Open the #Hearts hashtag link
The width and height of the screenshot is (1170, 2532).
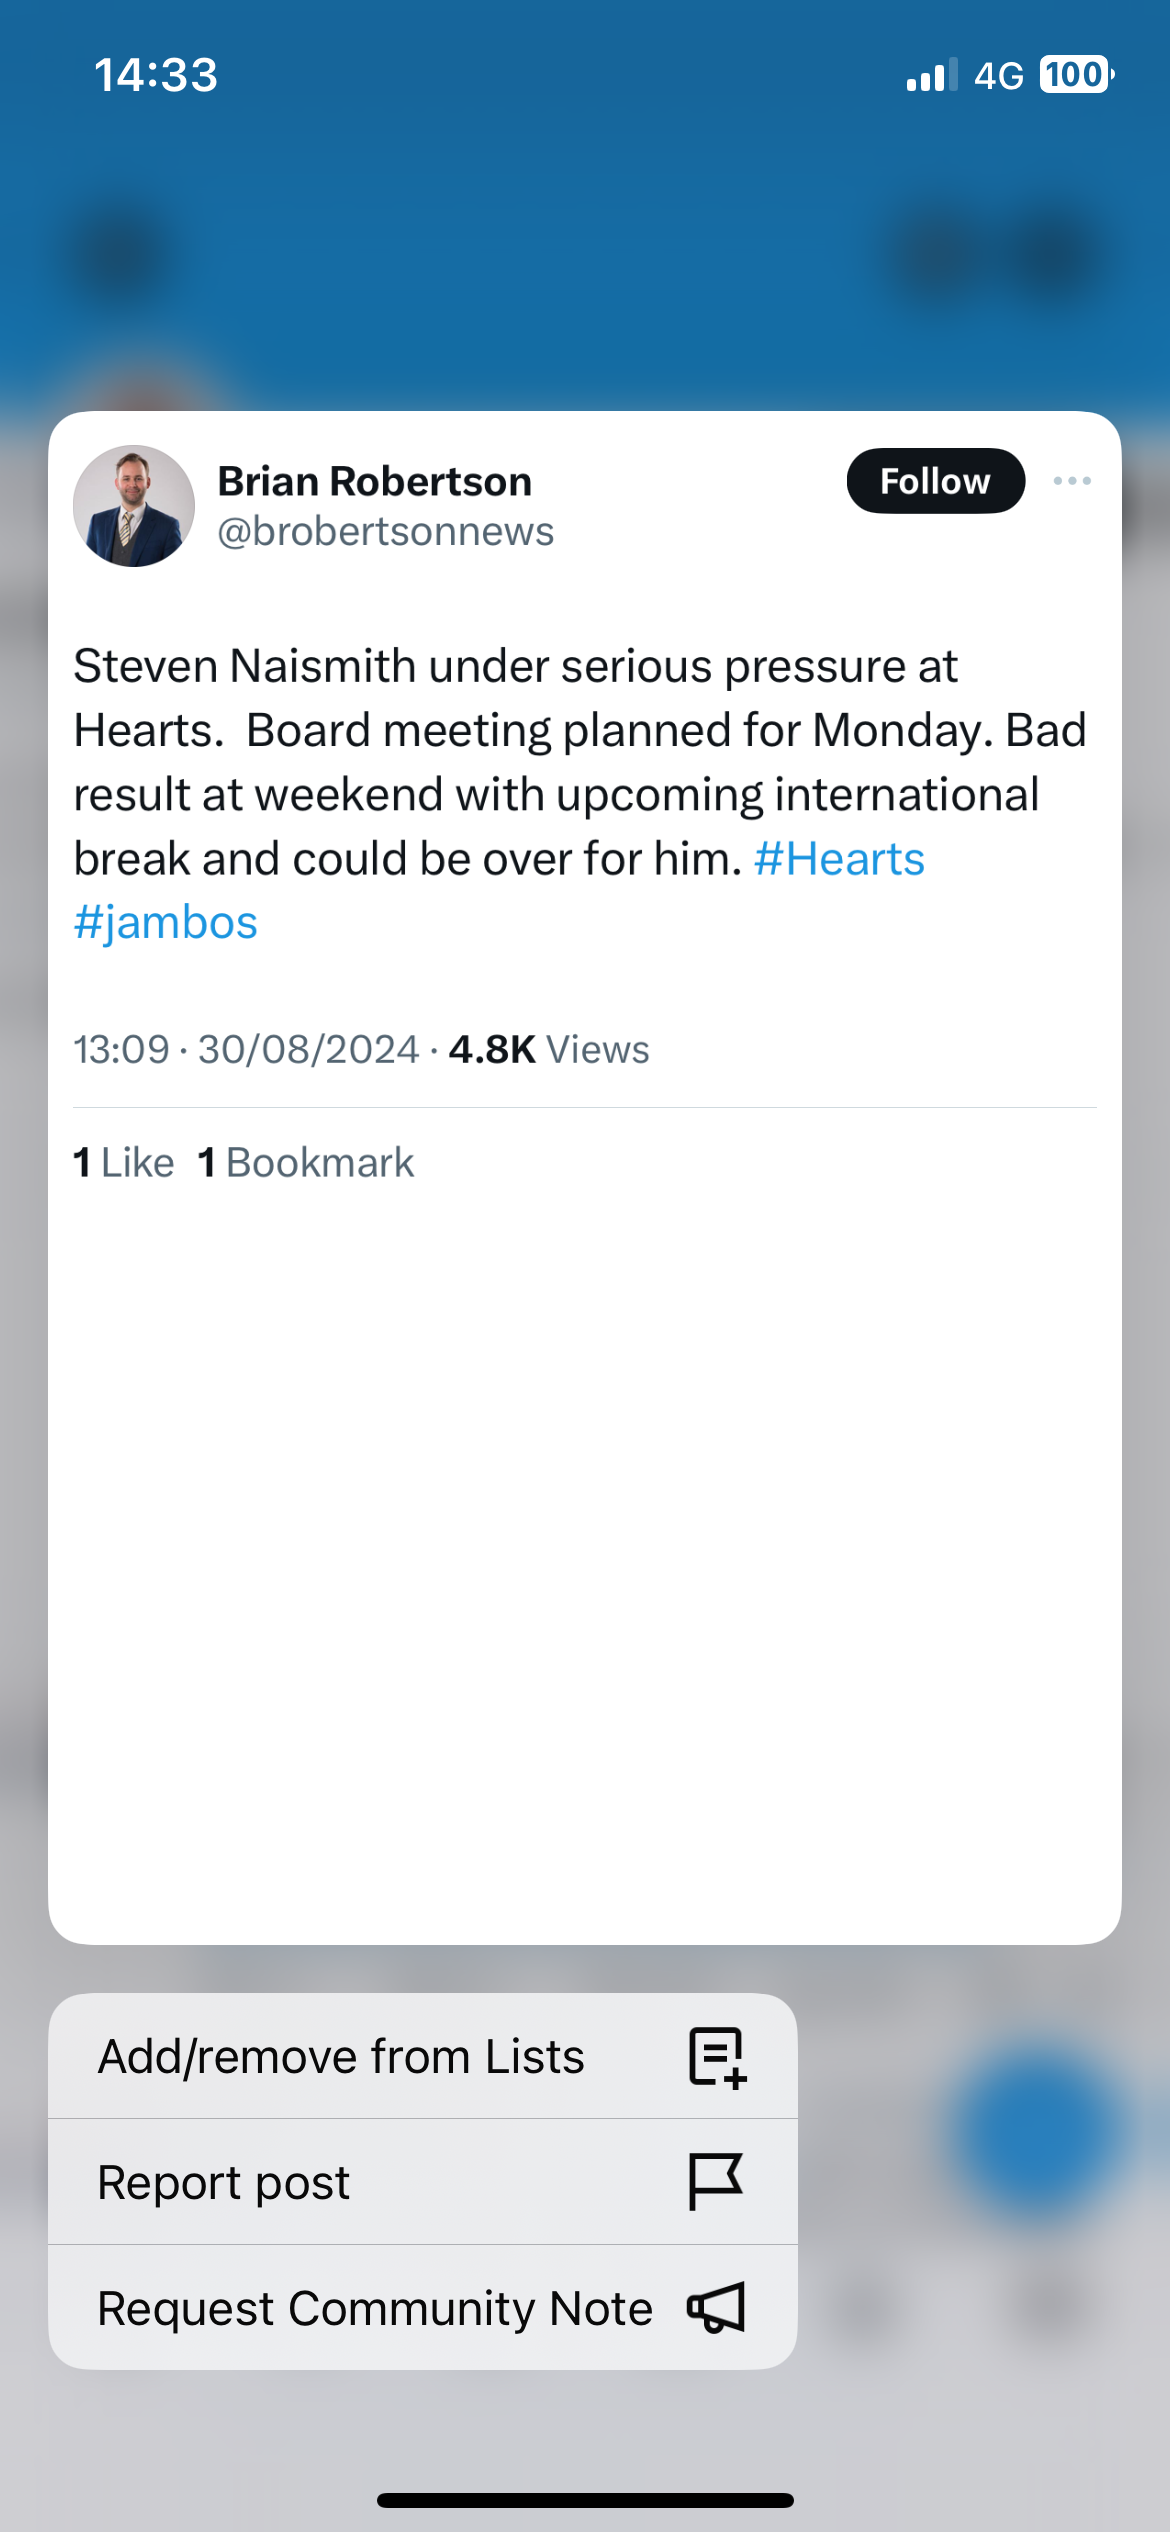coord(839,859)
